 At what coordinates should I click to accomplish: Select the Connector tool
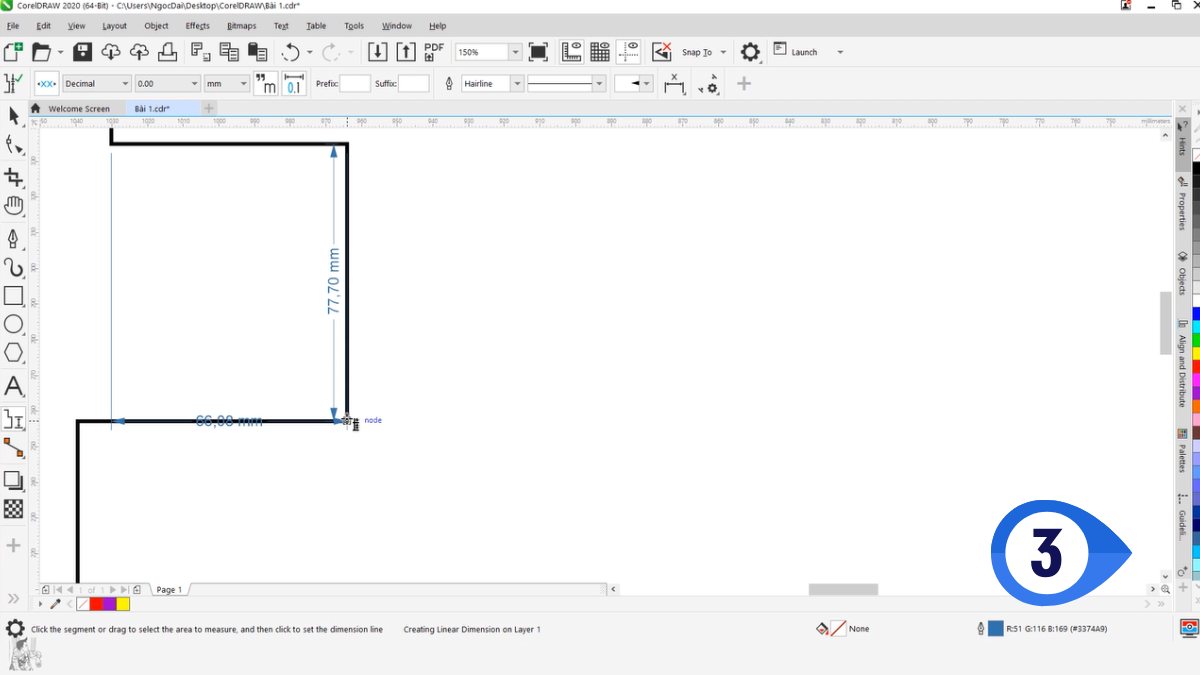(14, 447)
